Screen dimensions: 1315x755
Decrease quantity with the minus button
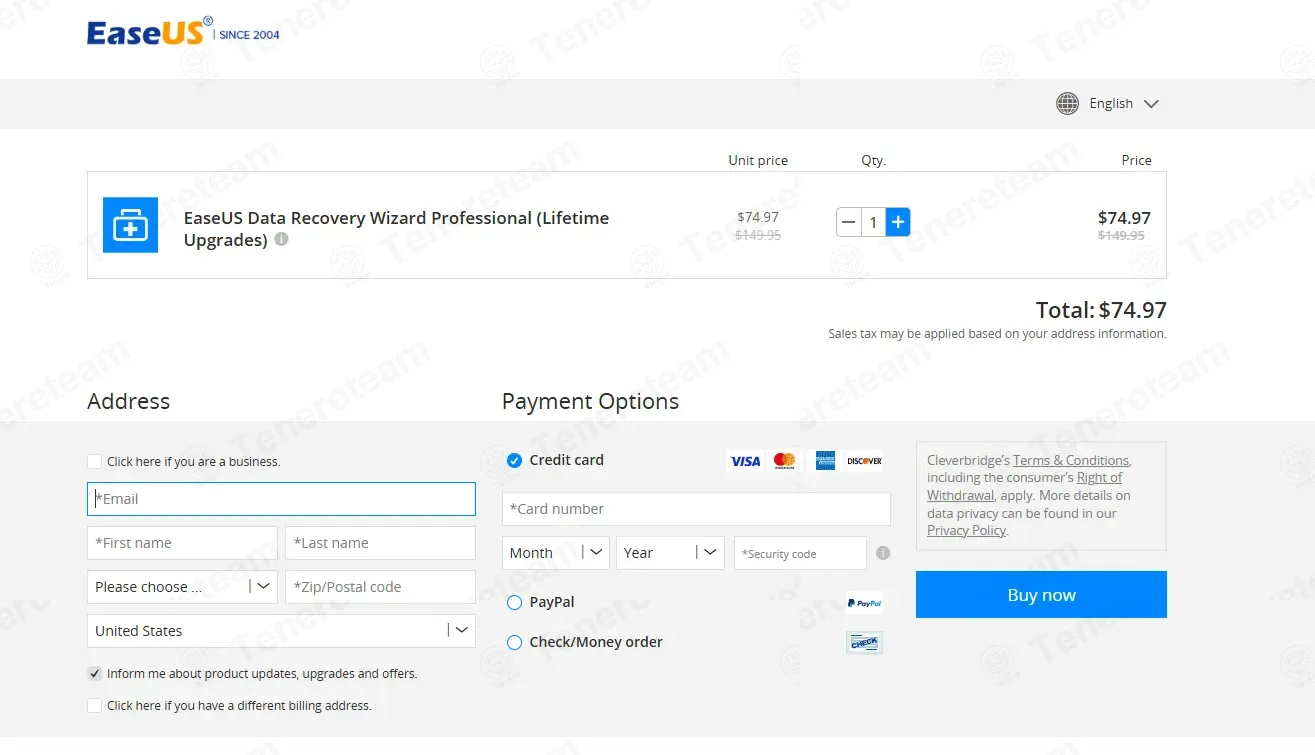(x=848, y=222)
